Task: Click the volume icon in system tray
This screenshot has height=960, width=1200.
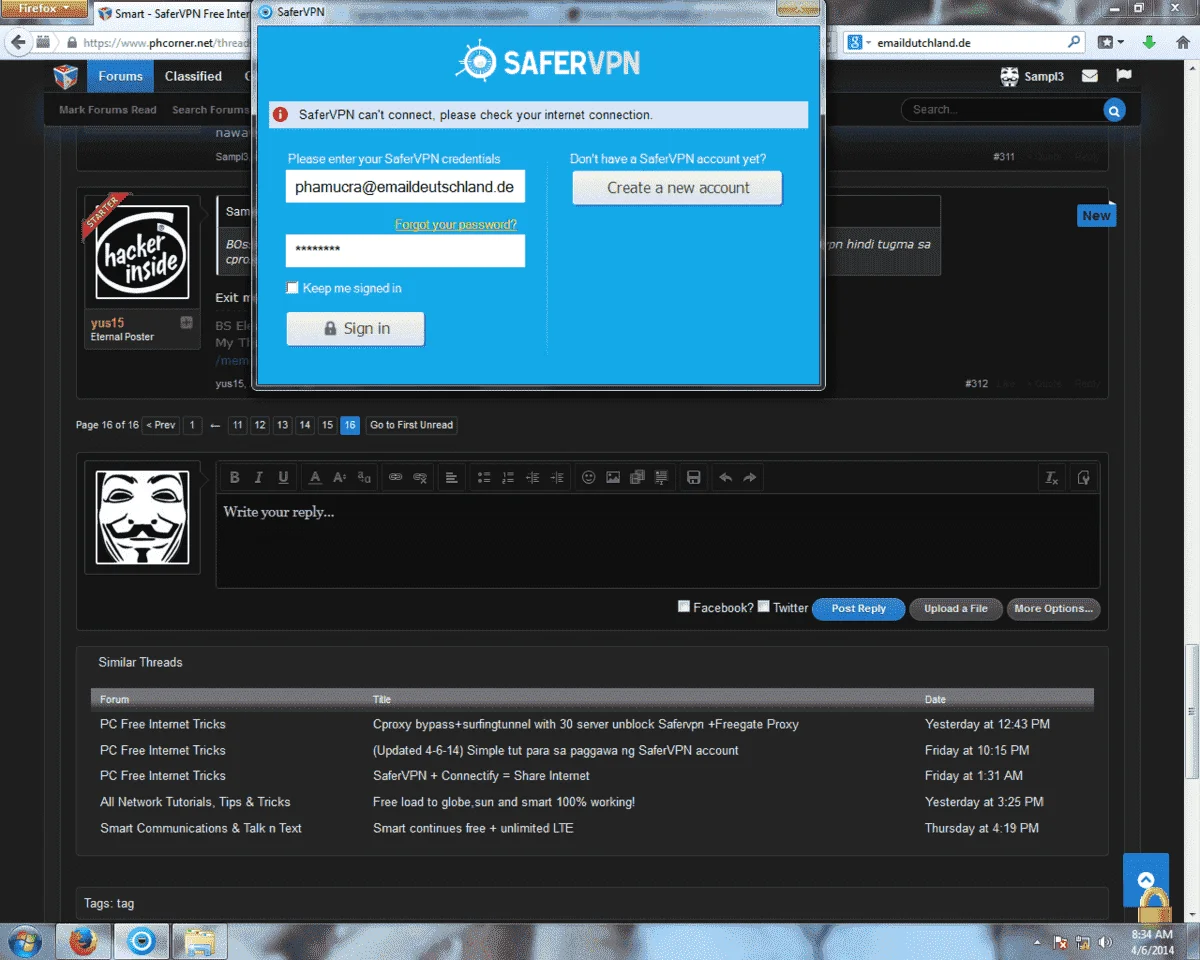Action: pyautogui.click(x=1105, y=941)
